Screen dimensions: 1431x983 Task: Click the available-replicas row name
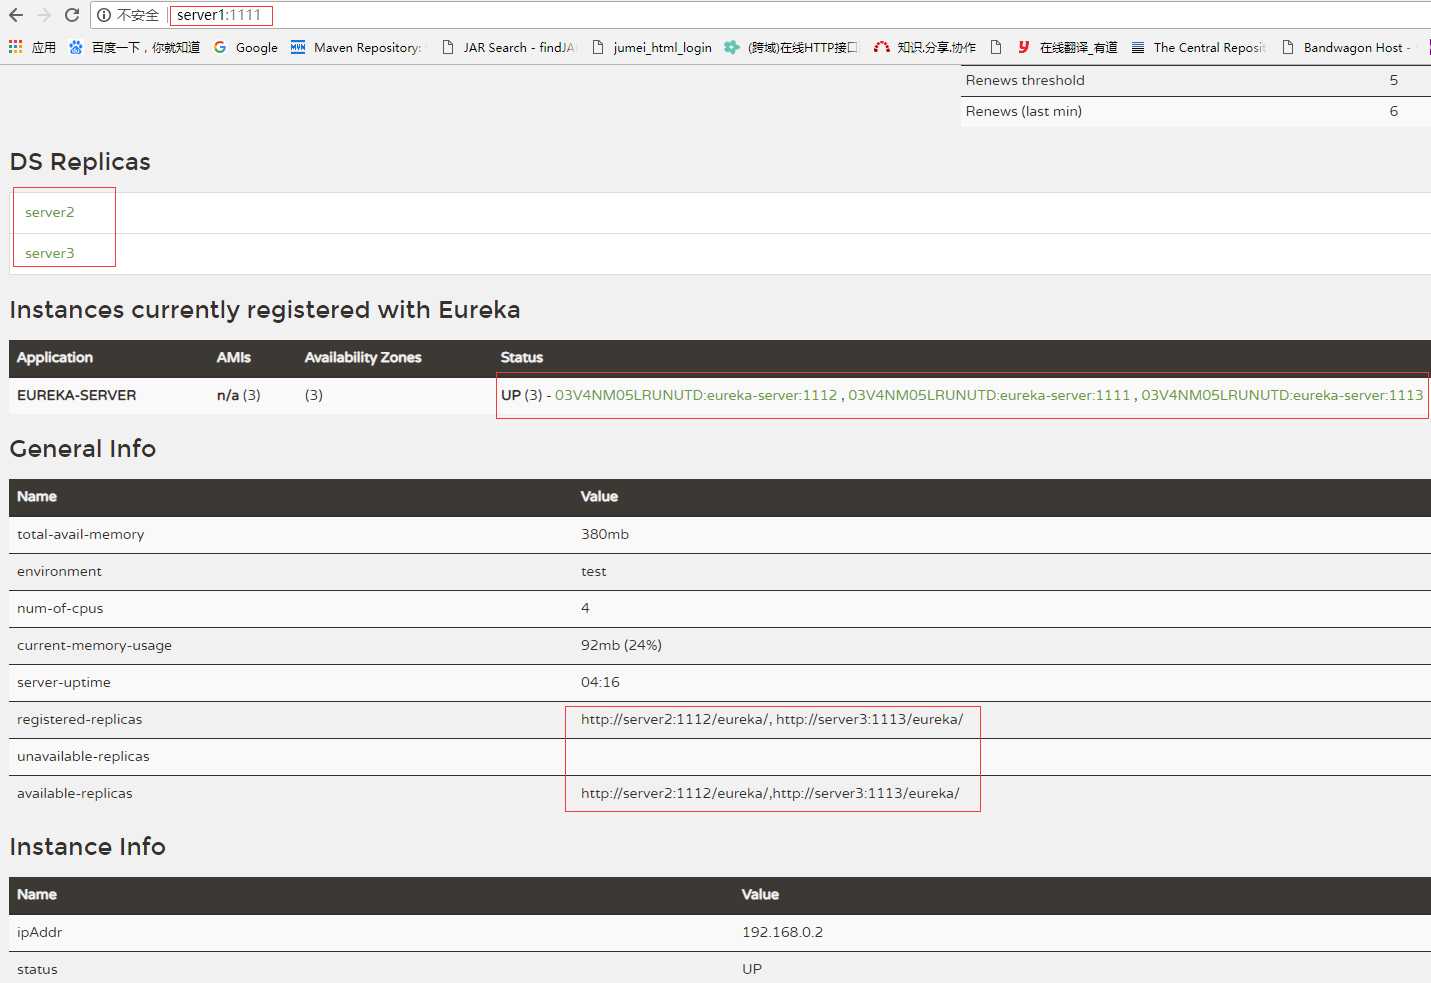(75, 793)
